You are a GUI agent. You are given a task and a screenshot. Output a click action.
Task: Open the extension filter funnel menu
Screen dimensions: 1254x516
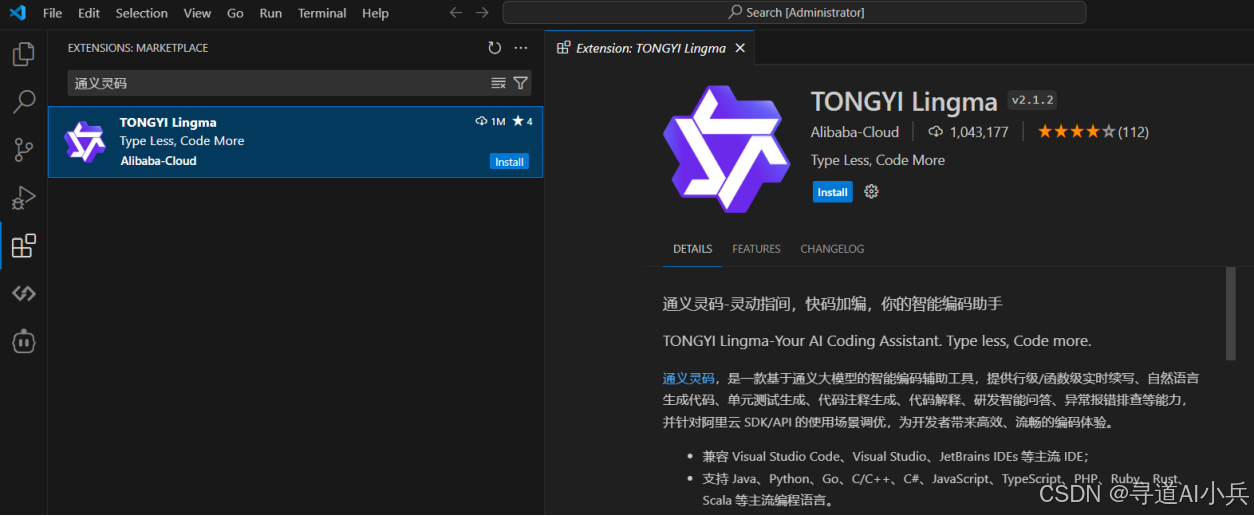tap(520, 83)
